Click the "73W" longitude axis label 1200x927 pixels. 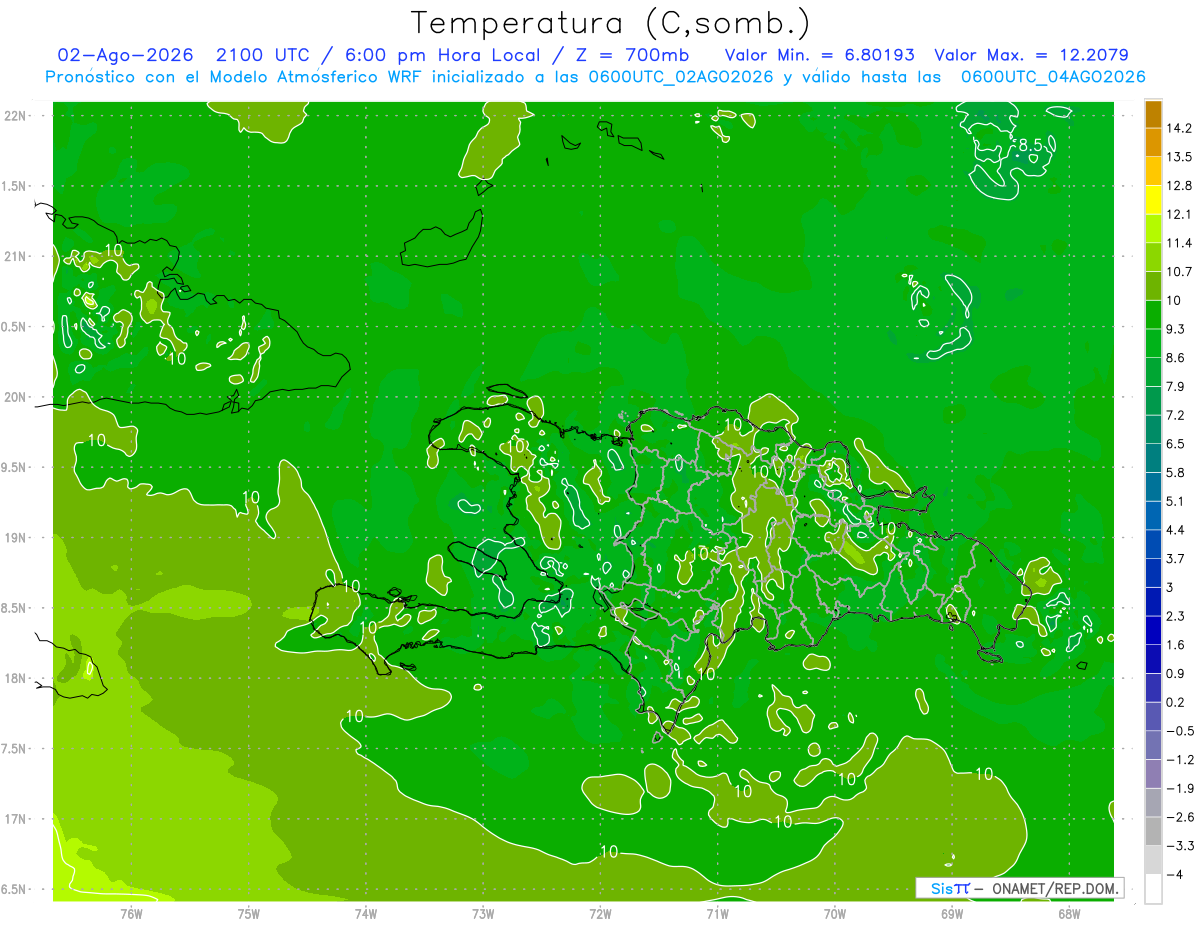pyautogui.click(x=483, y=912)
